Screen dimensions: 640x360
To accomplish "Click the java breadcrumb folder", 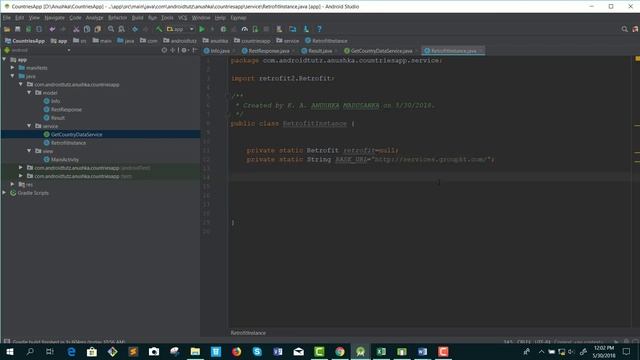I will (126, 41).
